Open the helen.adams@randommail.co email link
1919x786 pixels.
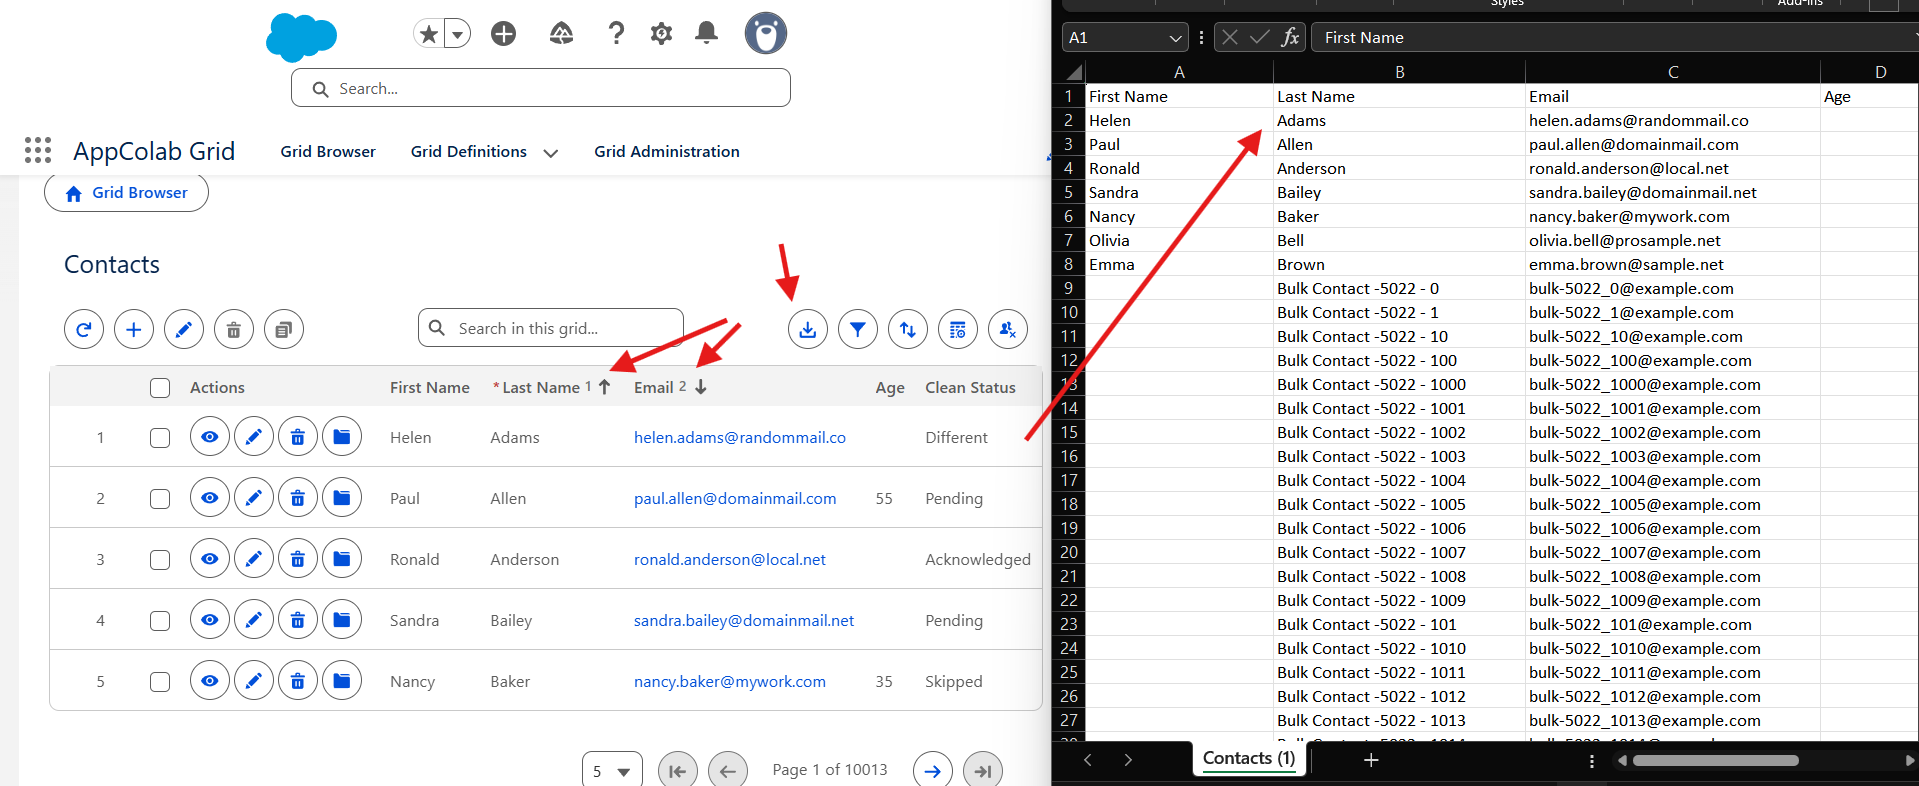[740, 438]
